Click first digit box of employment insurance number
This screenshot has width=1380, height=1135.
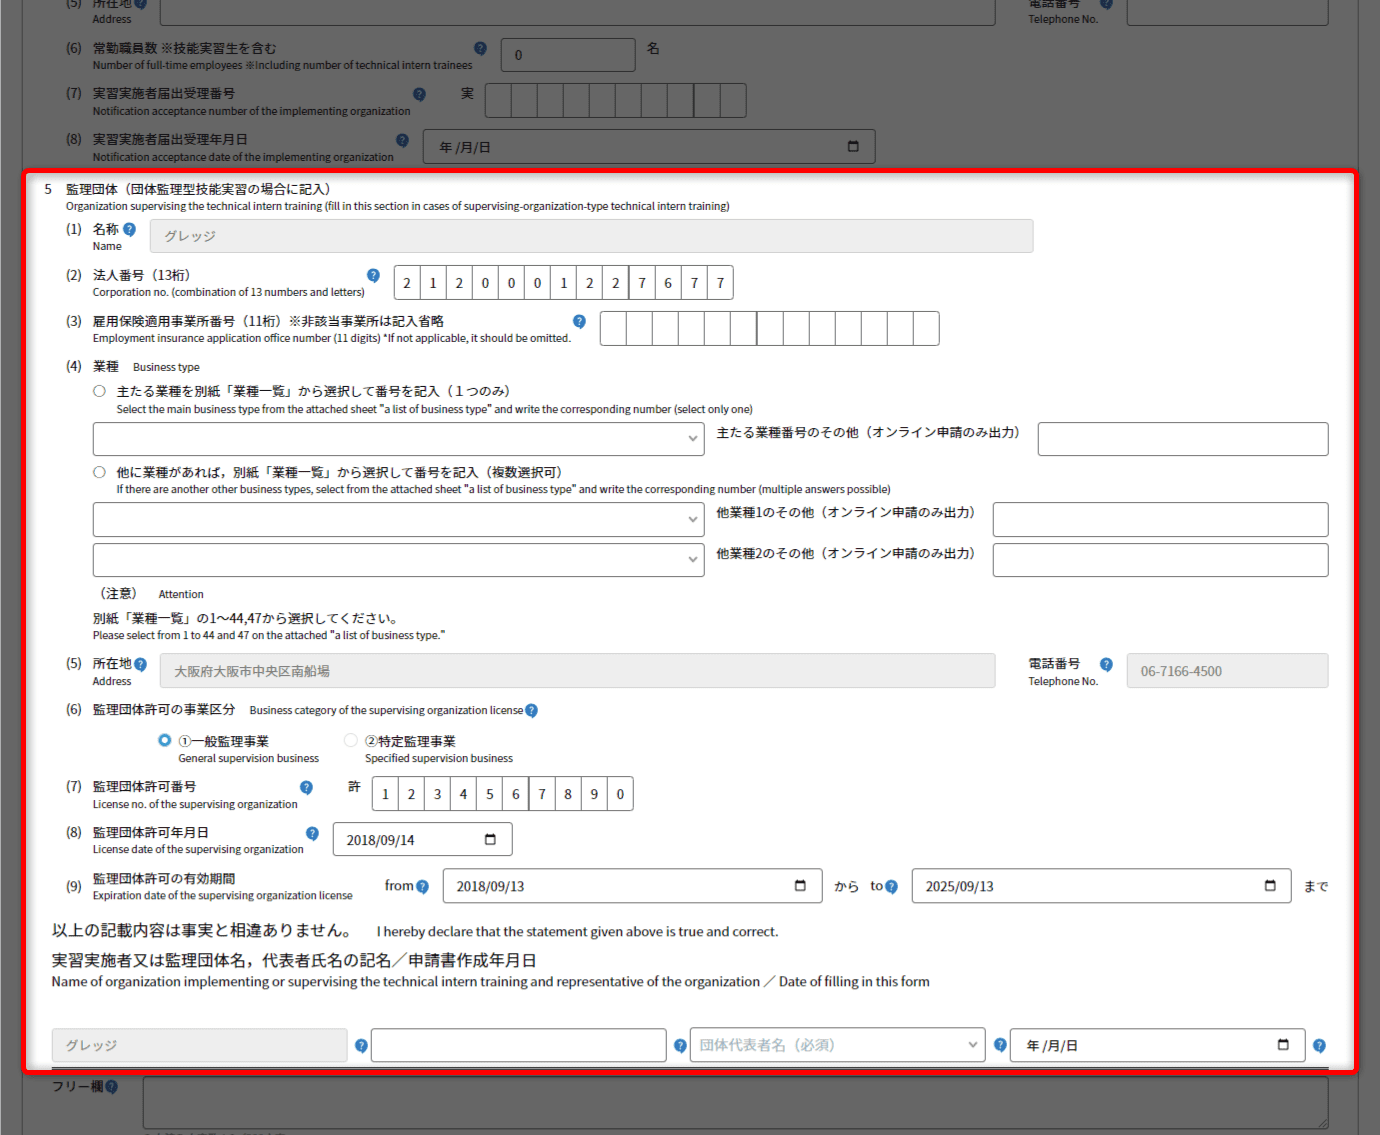[613, 328]
